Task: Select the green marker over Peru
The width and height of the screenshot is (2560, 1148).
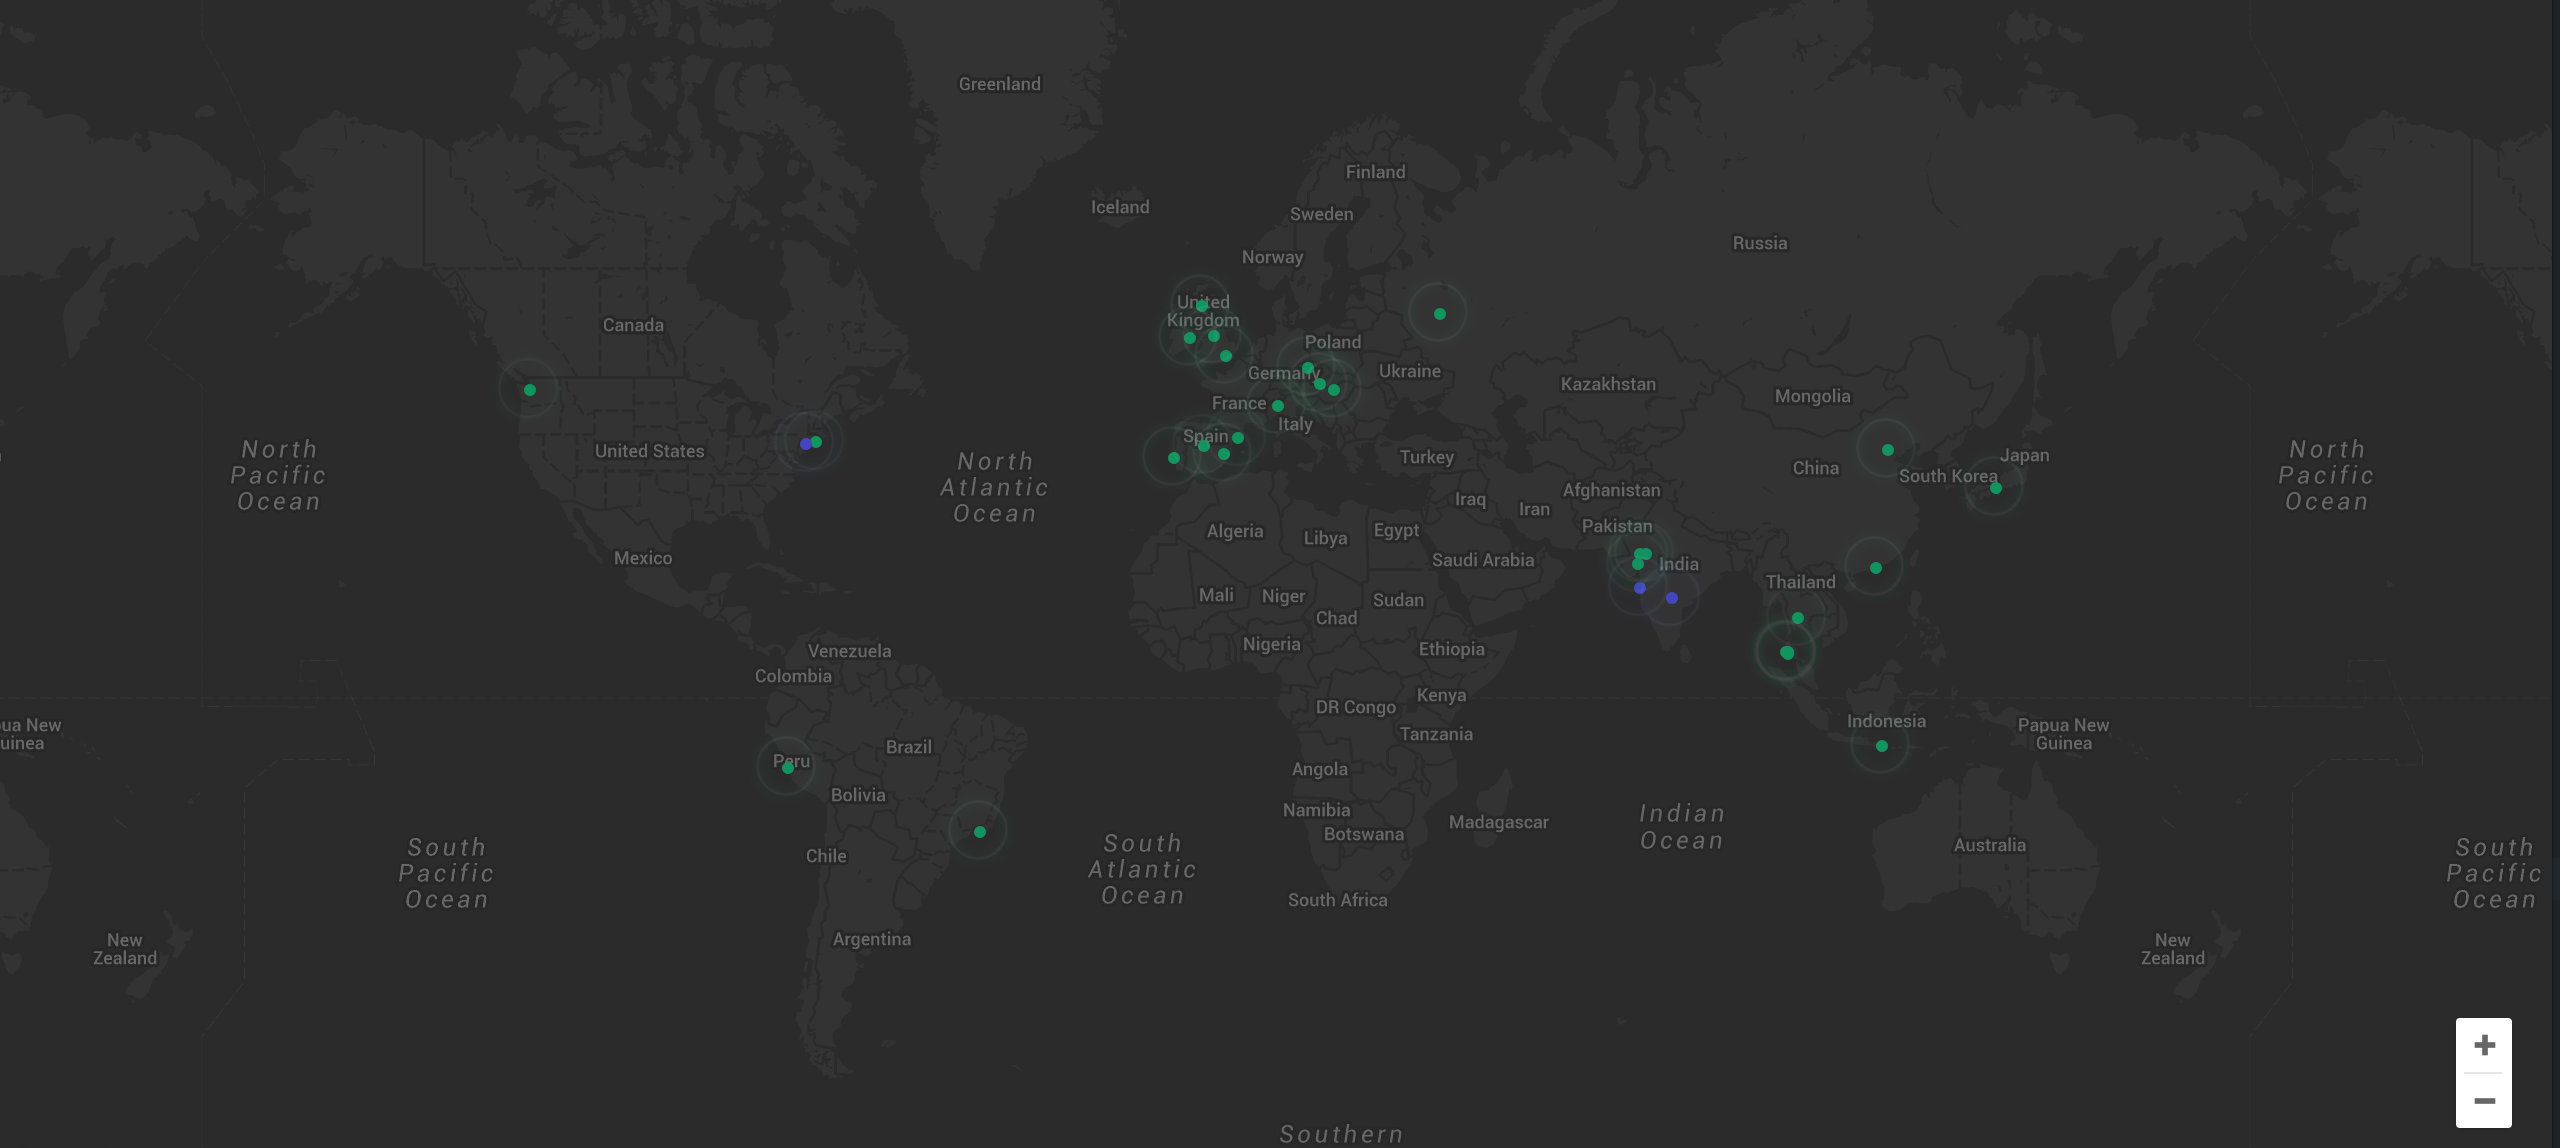Action: click(788, 767)
